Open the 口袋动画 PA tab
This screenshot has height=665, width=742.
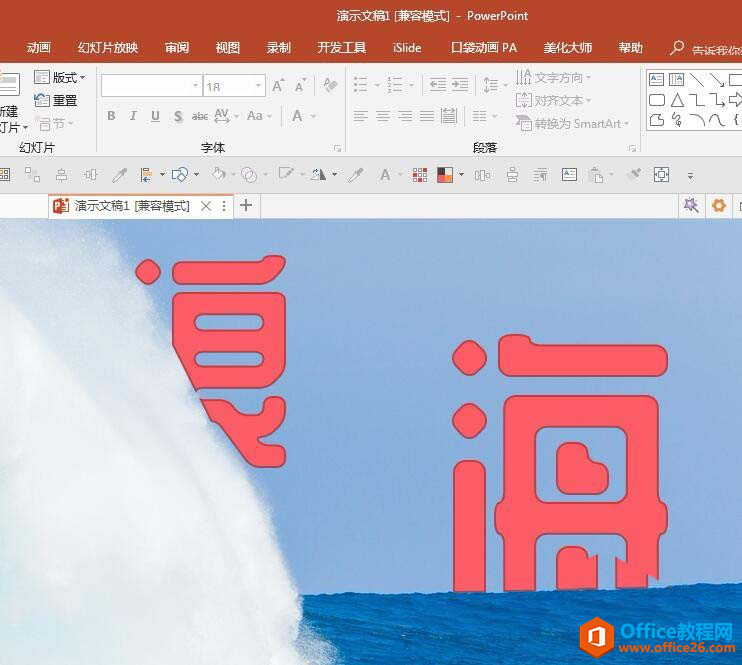coord(484,48)
